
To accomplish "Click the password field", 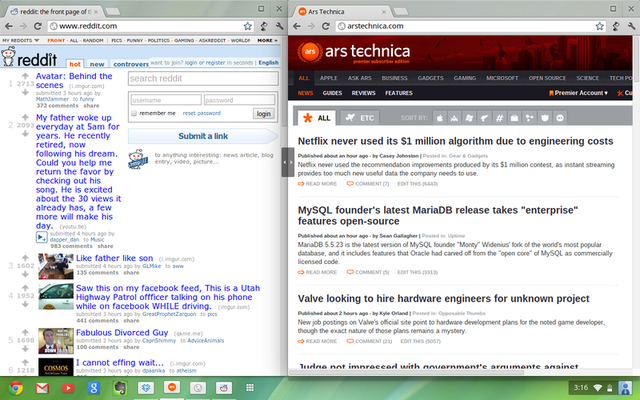I will tap(240, 100).
